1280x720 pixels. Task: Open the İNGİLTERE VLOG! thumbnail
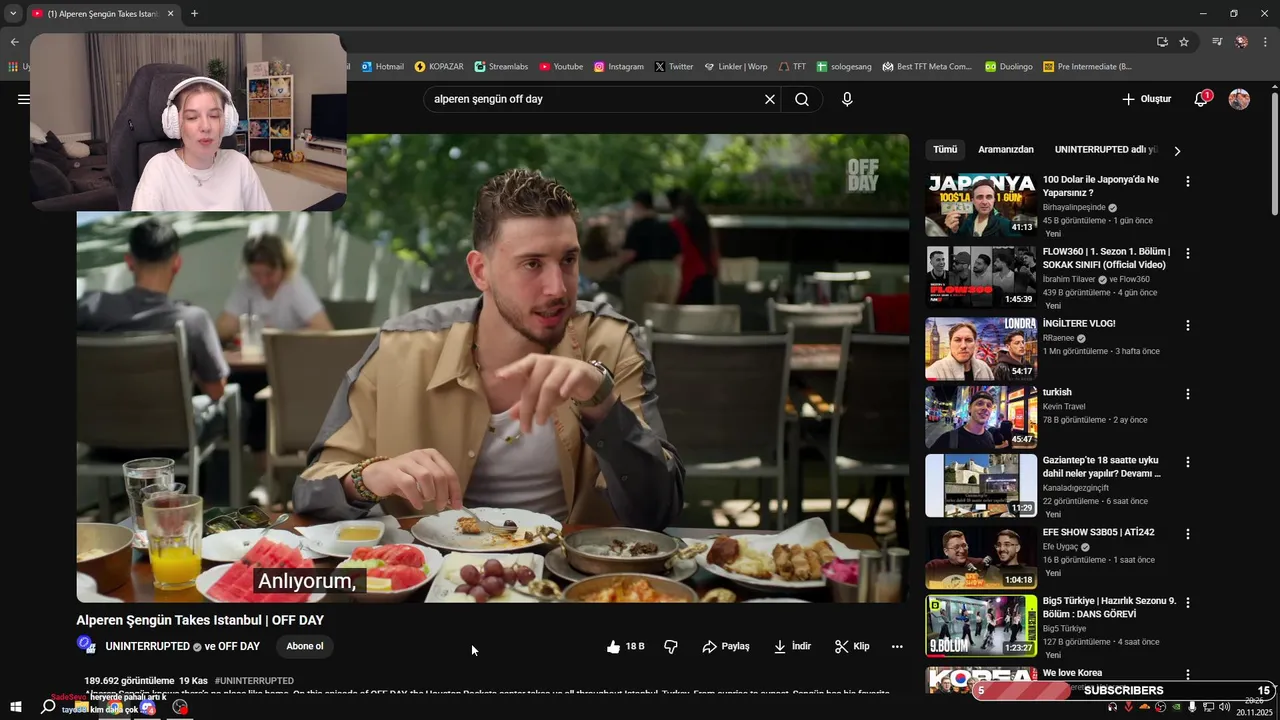pyautogui.click(x=981, y=349)
